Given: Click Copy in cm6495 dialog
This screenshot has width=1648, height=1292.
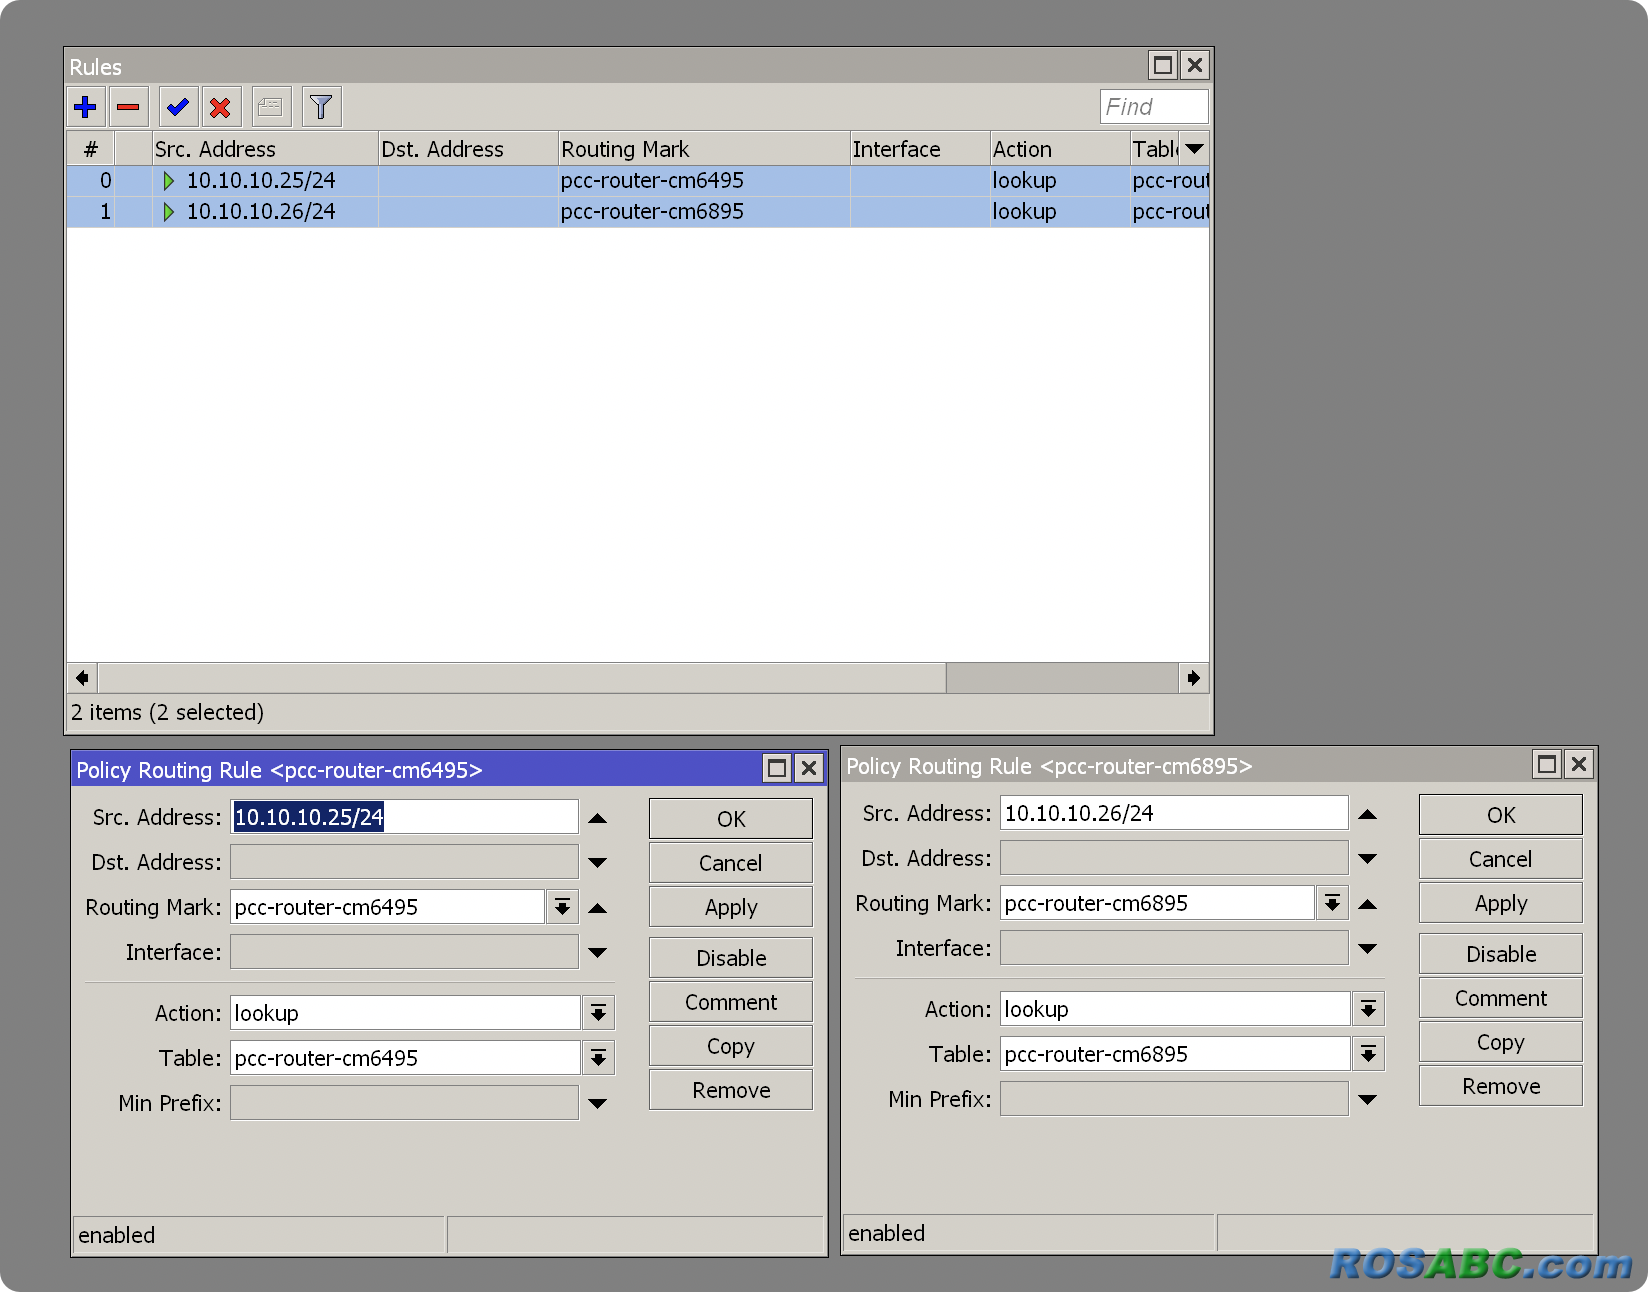Looking at the screenshot, I should pyautogui.click(x=731, y=1046).
